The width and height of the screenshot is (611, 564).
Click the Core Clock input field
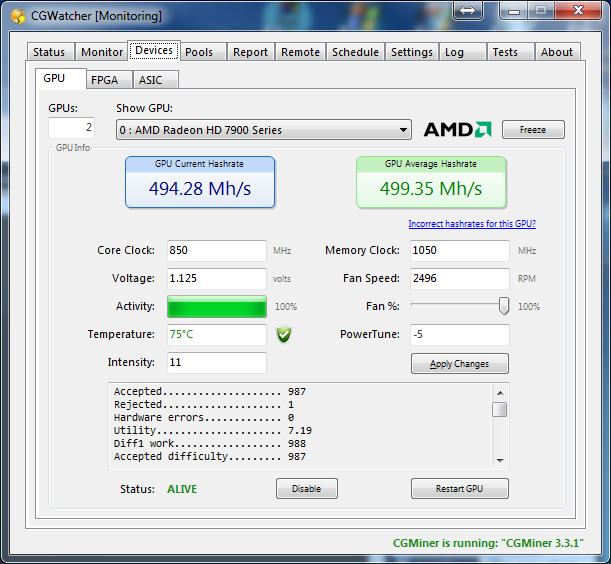pos(217,250)
